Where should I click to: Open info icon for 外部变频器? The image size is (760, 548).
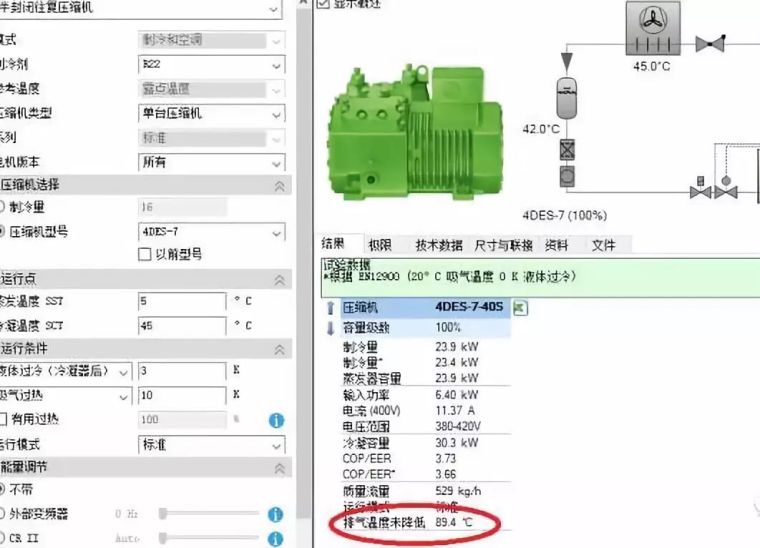tap(277, 514)
